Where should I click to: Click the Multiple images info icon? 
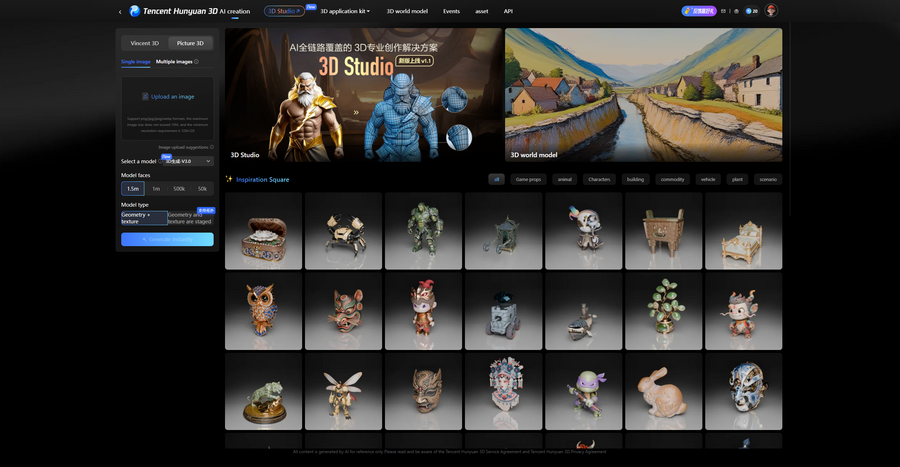(x=196, y=62)
